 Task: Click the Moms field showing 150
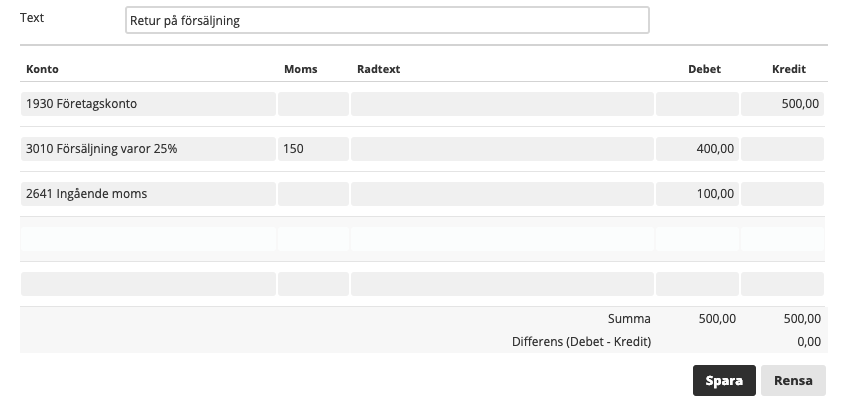[313, 149]
